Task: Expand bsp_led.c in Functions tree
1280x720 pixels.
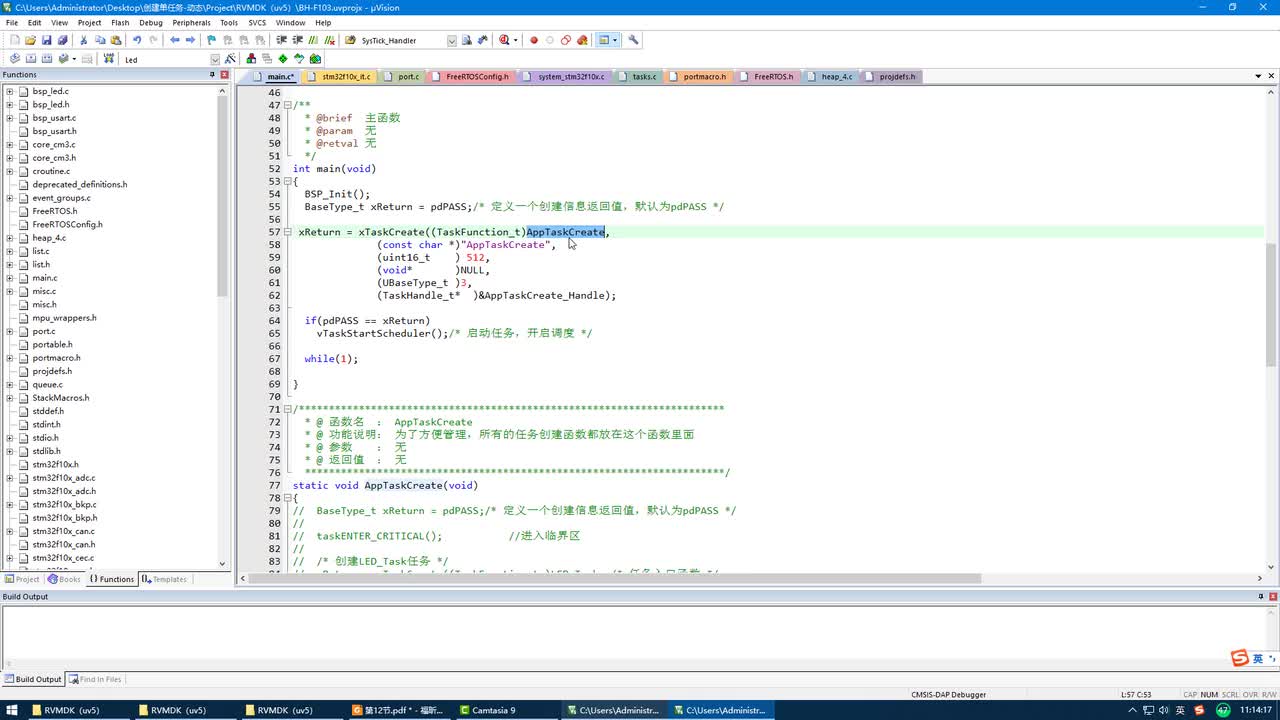Action: click(10, 91)
